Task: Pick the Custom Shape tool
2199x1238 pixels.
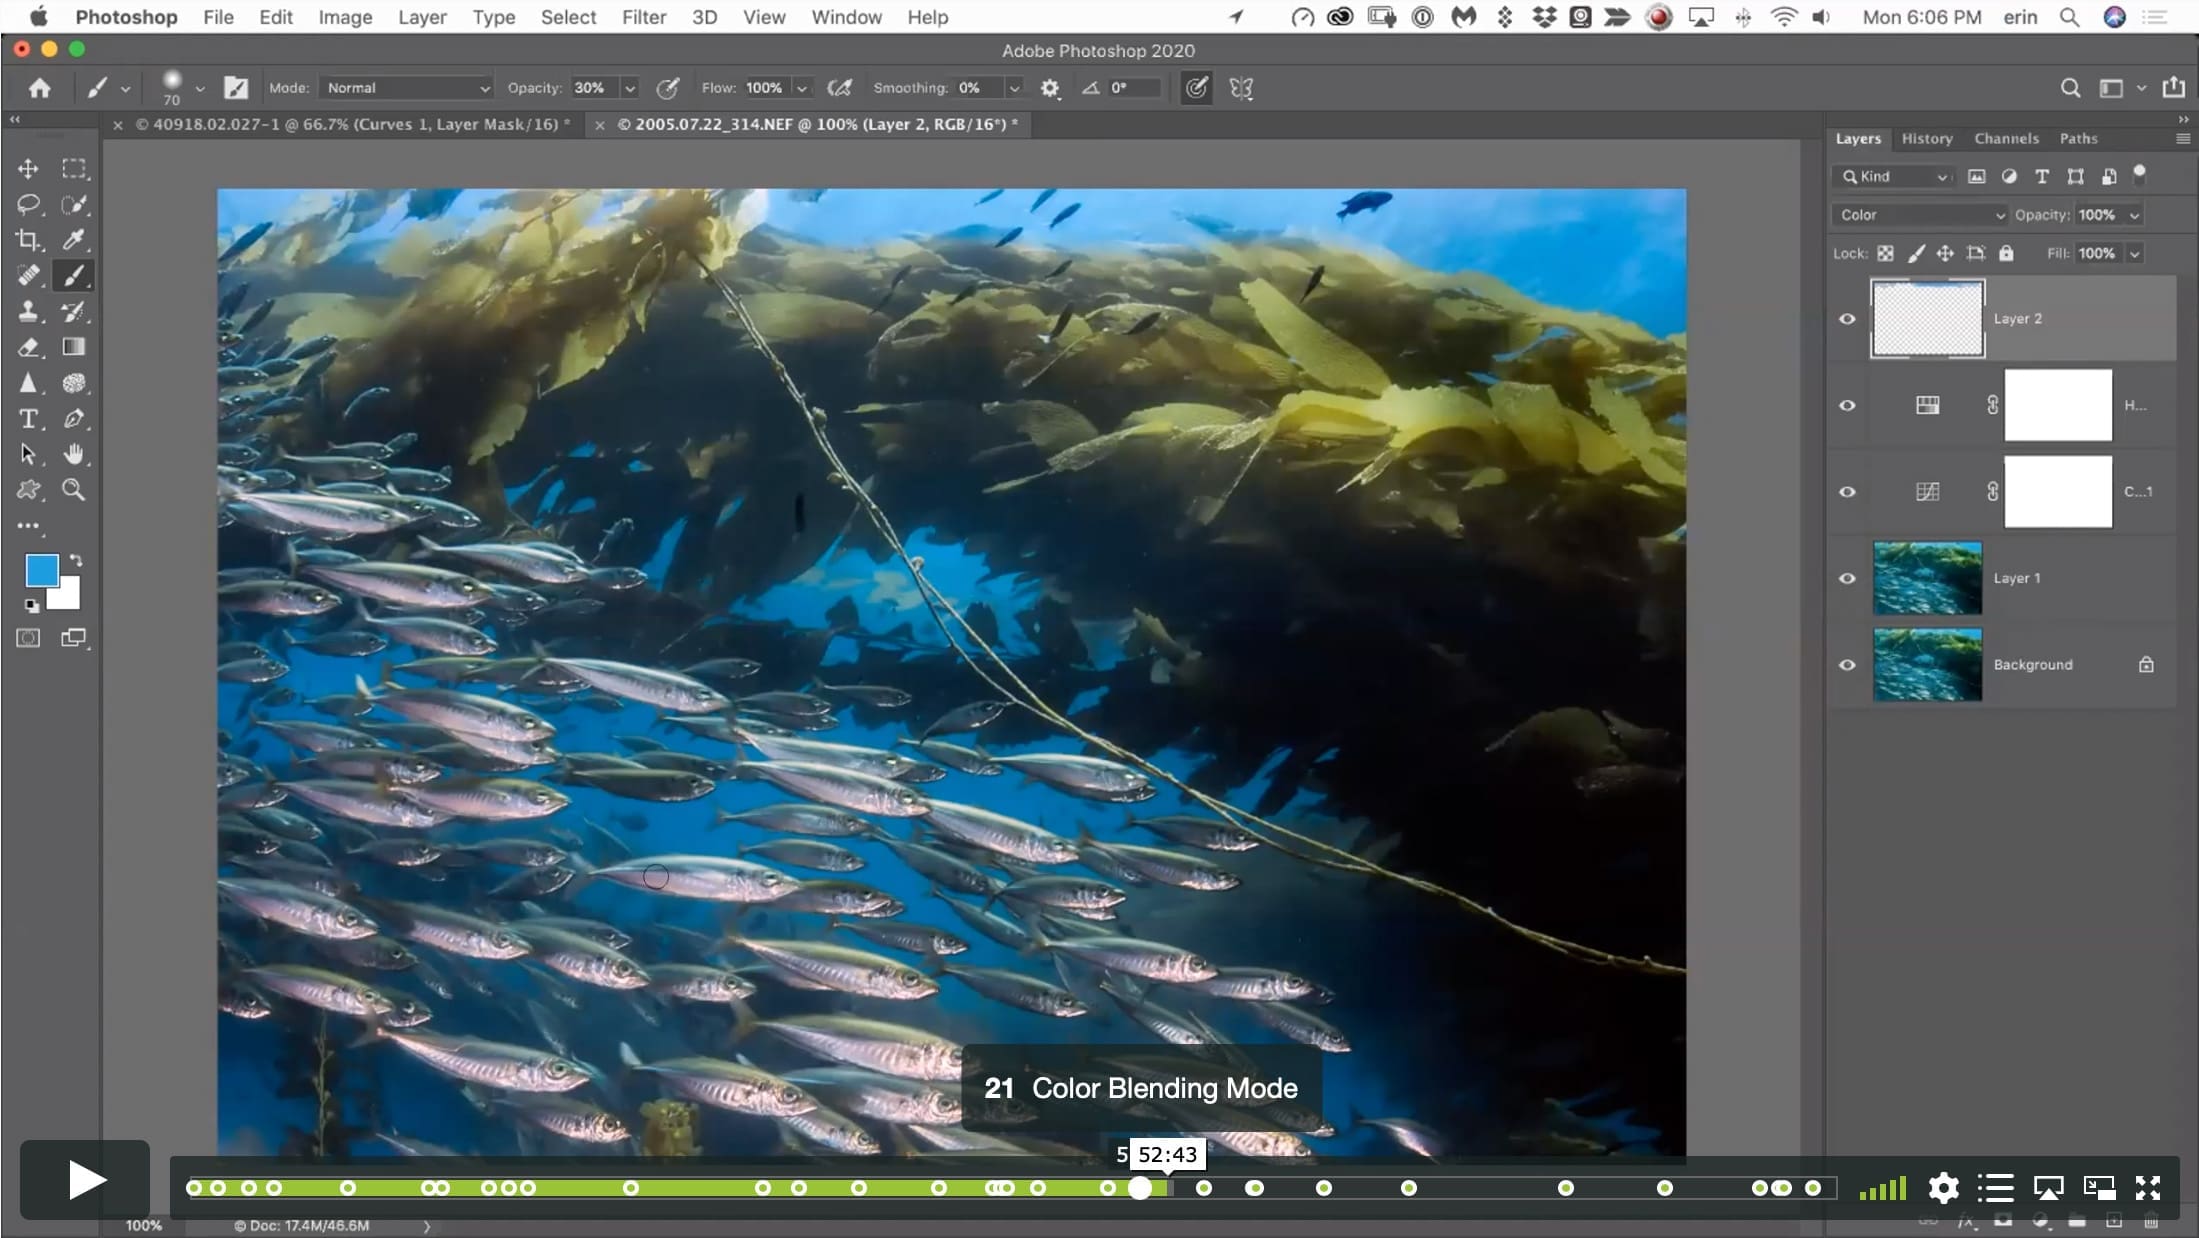Action: 28,490
